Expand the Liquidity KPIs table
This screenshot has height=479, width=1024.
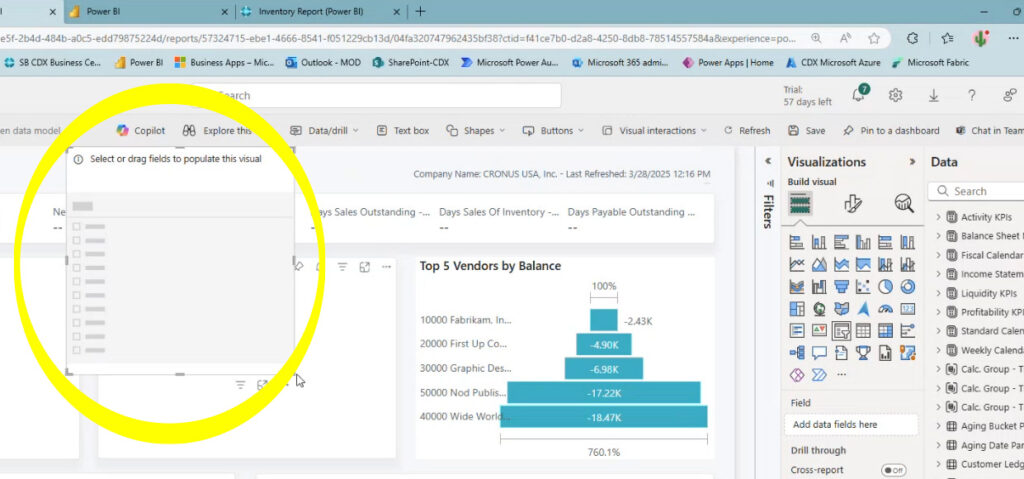(x=938, y=293)
